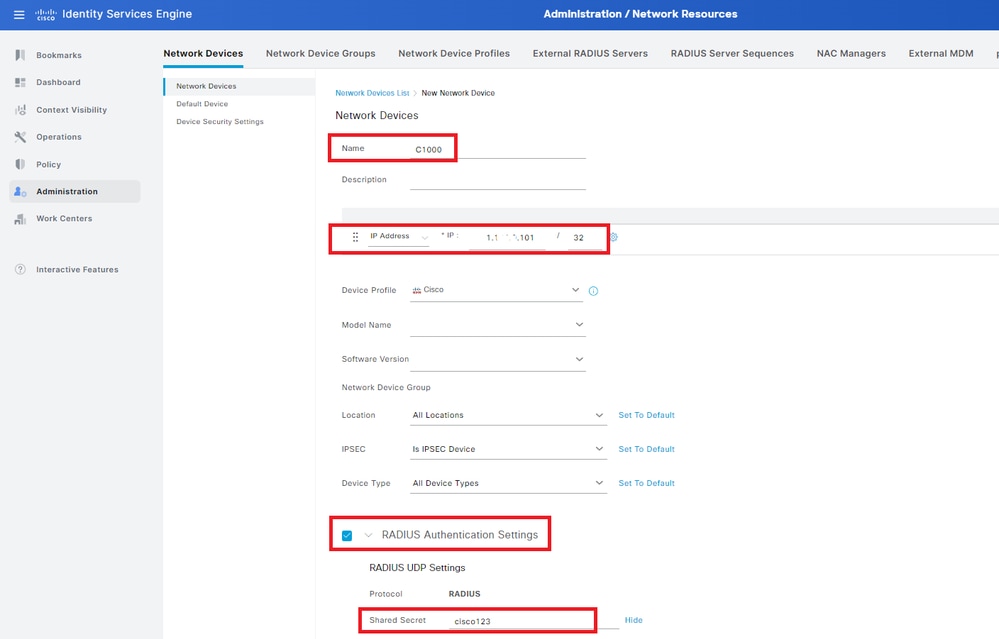Click the Interactive Features help icon
999x639 pixels.
pyautogui.click(x=20, y=269)
